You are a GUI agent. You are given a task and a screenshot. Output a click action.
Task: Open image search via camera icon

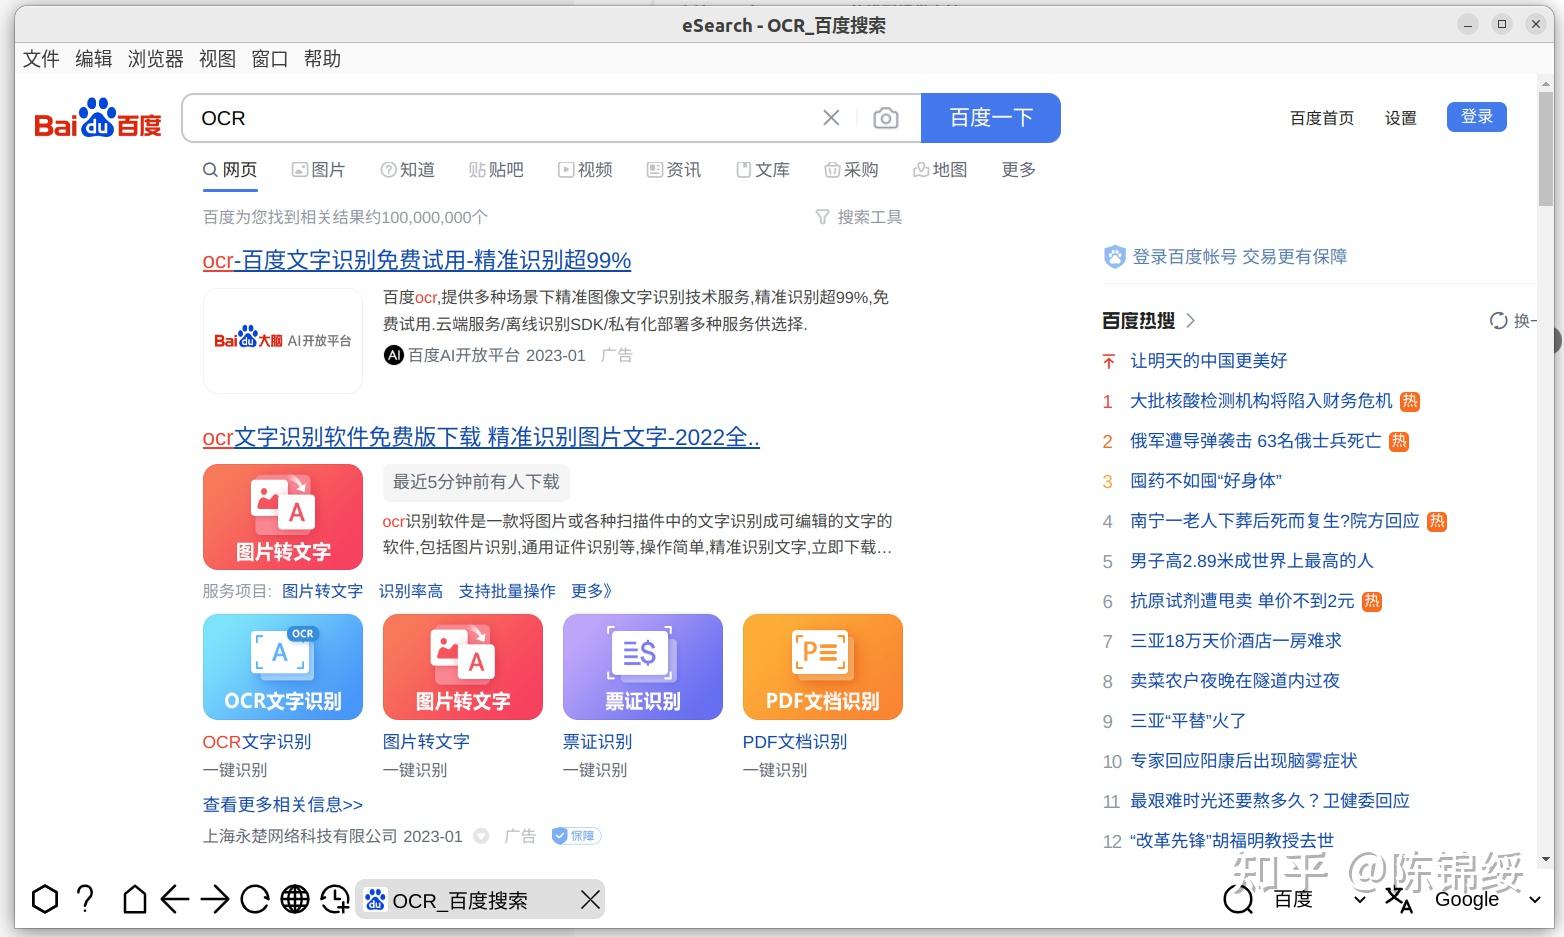[885, 117]
